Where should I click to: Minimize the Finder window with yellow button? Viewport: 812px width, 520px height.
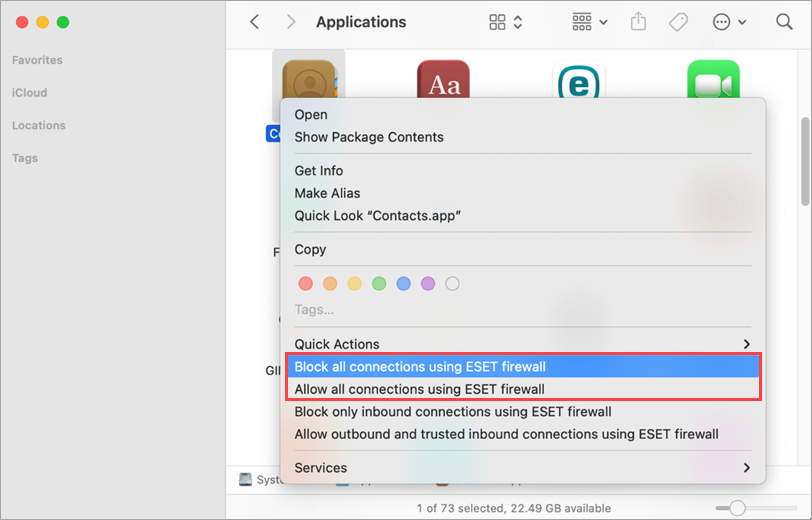[x=42, y=22]
